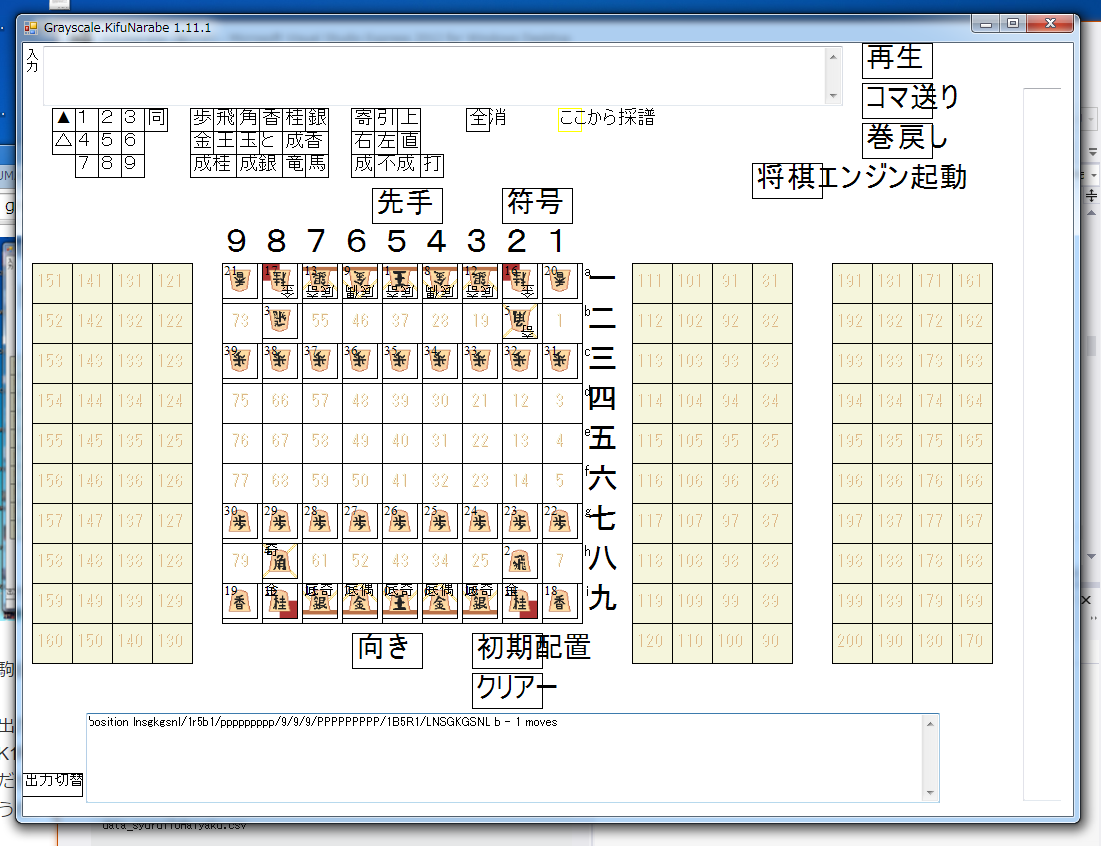The height and width of the screenshot is (846, 1101).
Task: Select the white knight on square 8a
Action: [280, 281]
